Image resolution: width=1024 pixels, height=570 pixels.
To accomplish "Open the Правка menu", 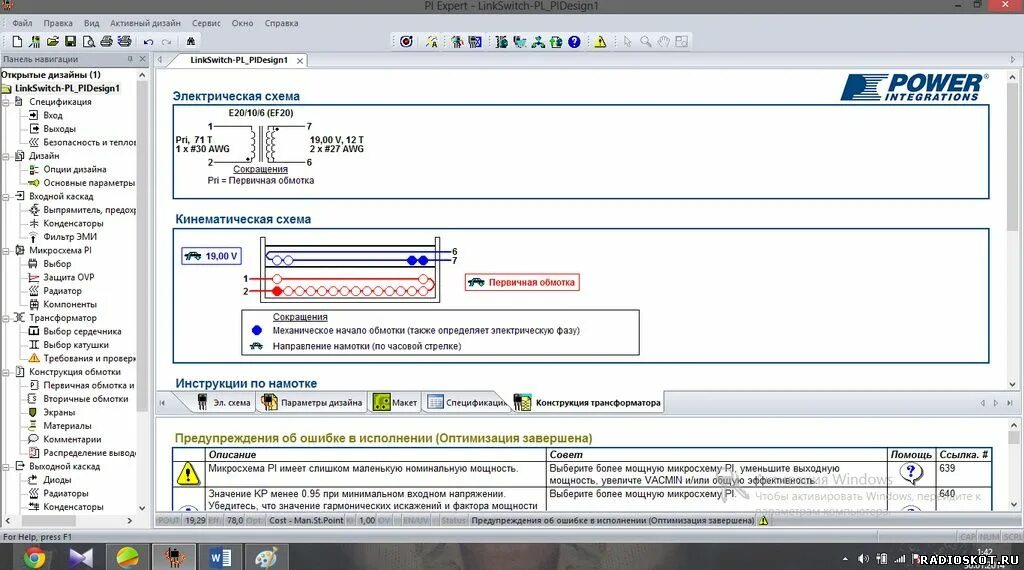I will tap(58, 23).
